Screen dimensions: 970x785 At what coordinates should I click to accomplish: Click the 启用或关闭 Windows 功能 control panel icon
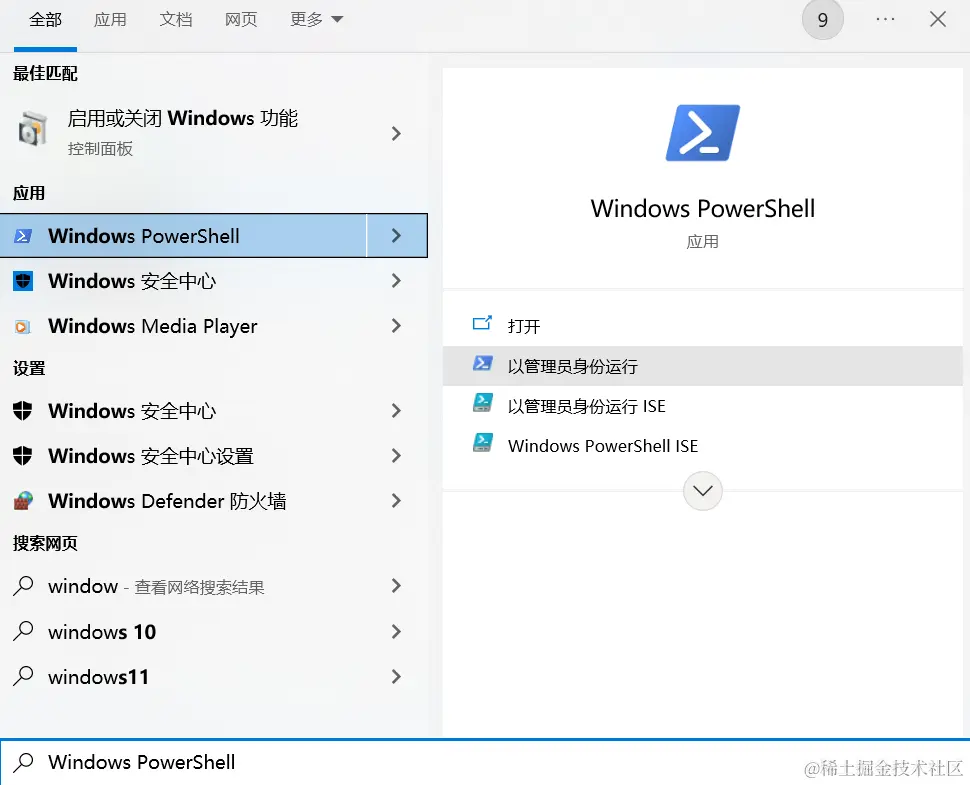point(32,129)
